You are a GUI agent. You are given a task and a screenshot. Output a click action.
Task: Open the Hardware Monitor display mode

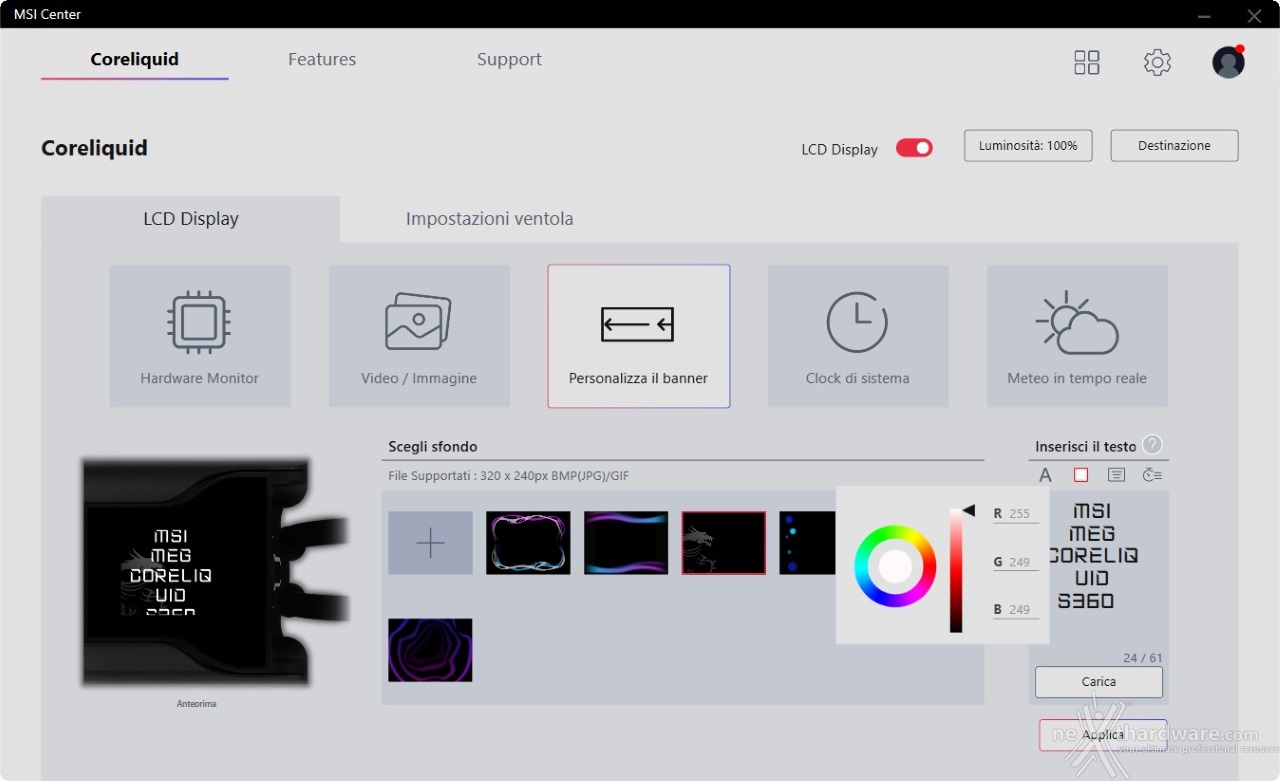coord(200,336)
